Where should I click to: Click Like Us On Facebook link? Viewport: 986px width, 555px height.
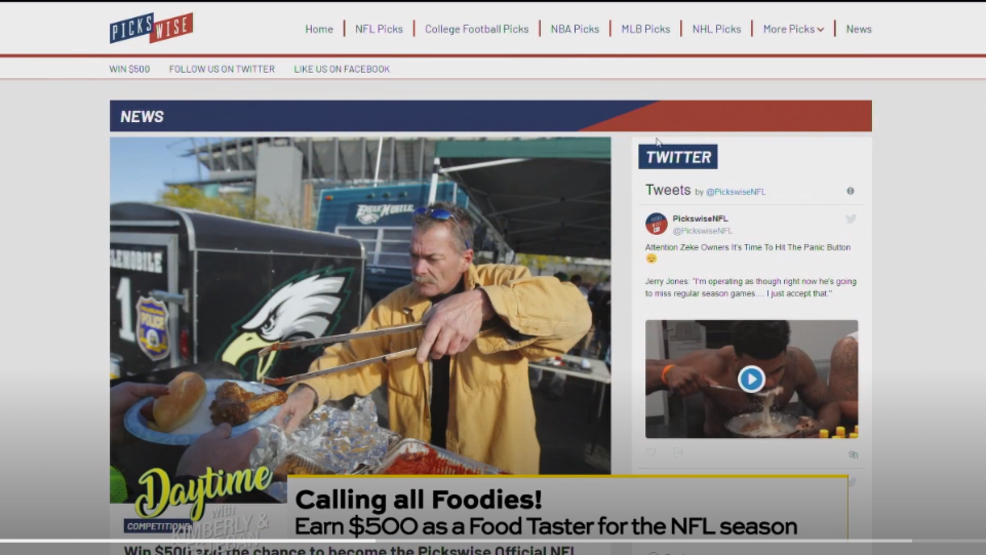341,69
